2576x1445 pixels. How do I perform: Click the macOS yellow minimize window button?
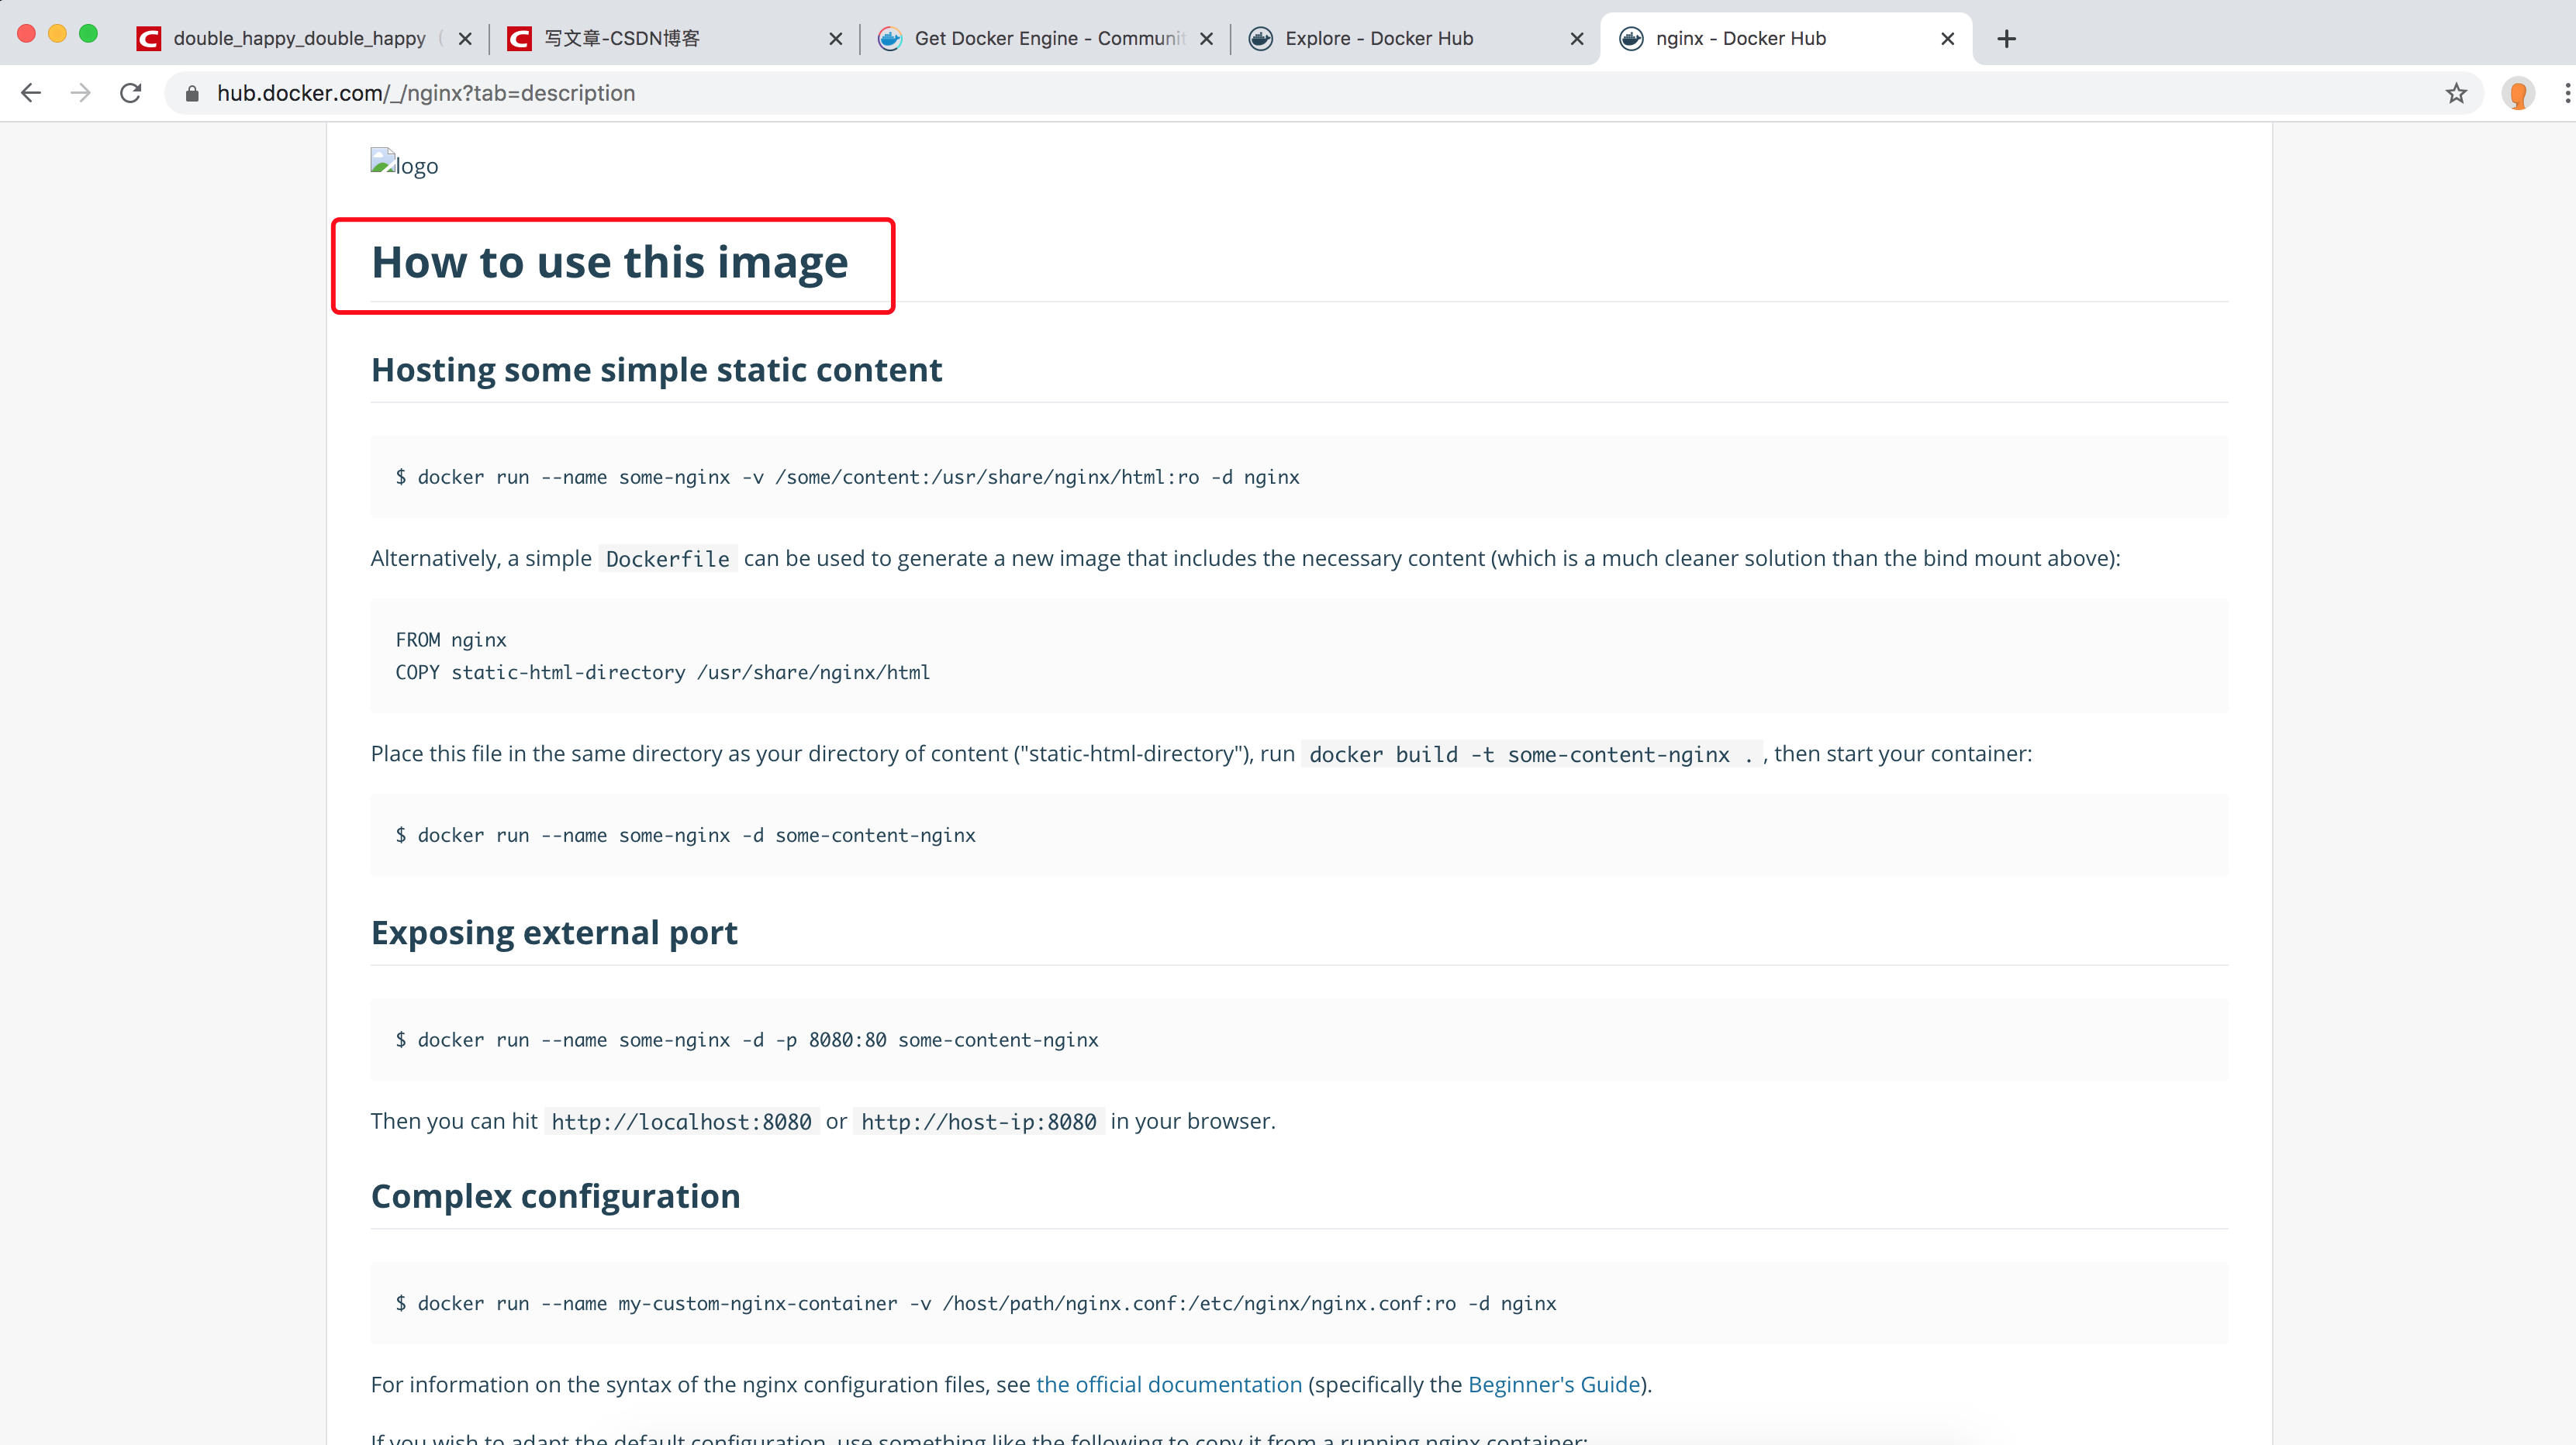pos(57,34)
